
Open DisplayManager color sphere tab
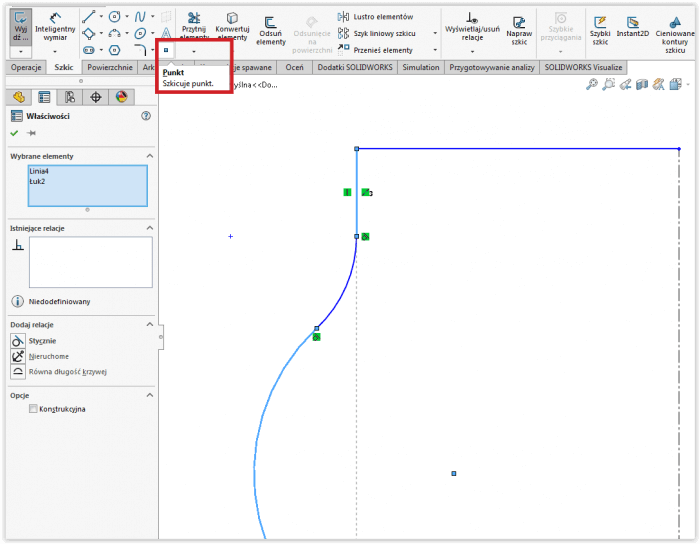click(121, 97)
